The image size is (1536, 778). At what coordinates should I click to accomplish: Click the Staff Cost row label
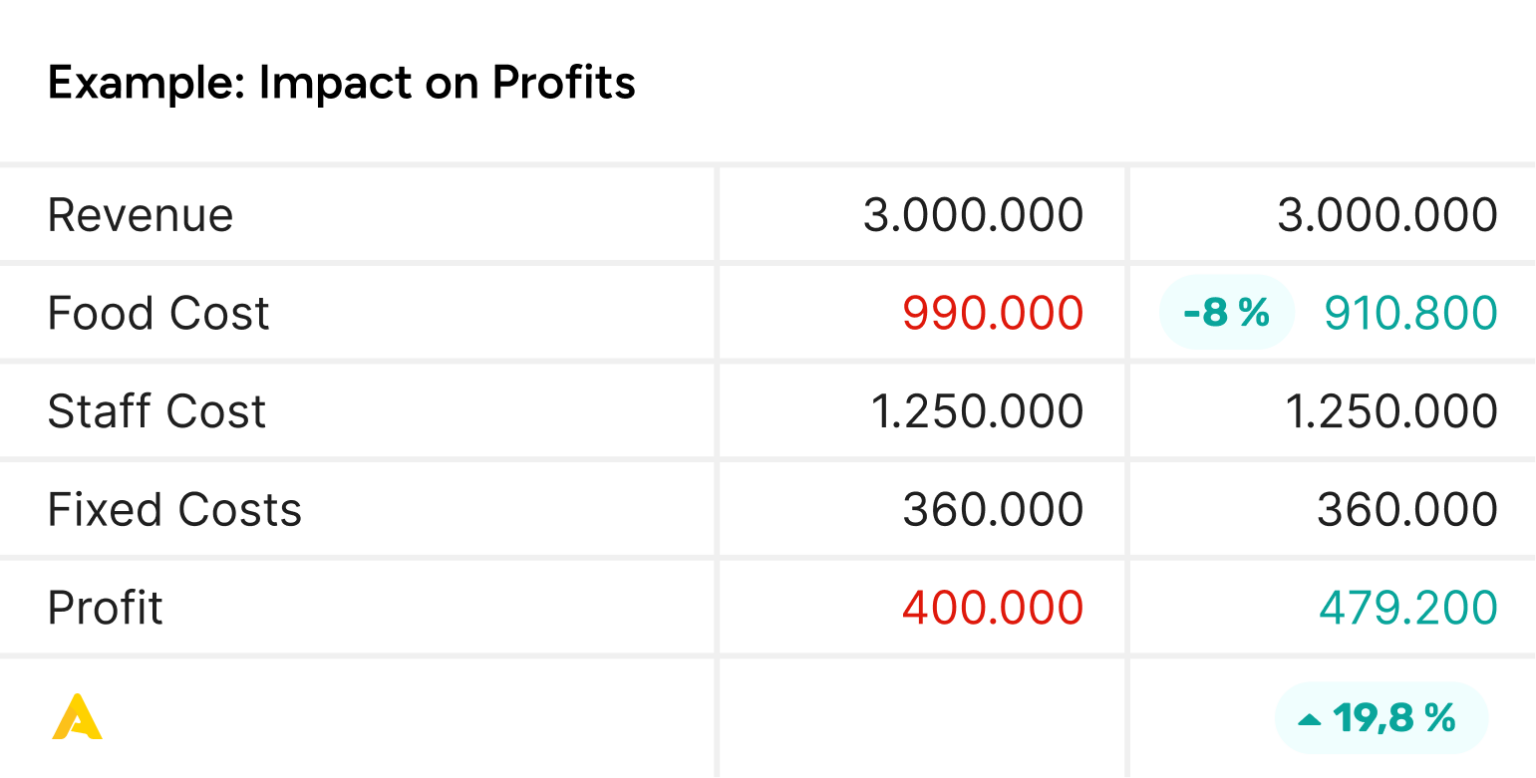tap(156, 411)
